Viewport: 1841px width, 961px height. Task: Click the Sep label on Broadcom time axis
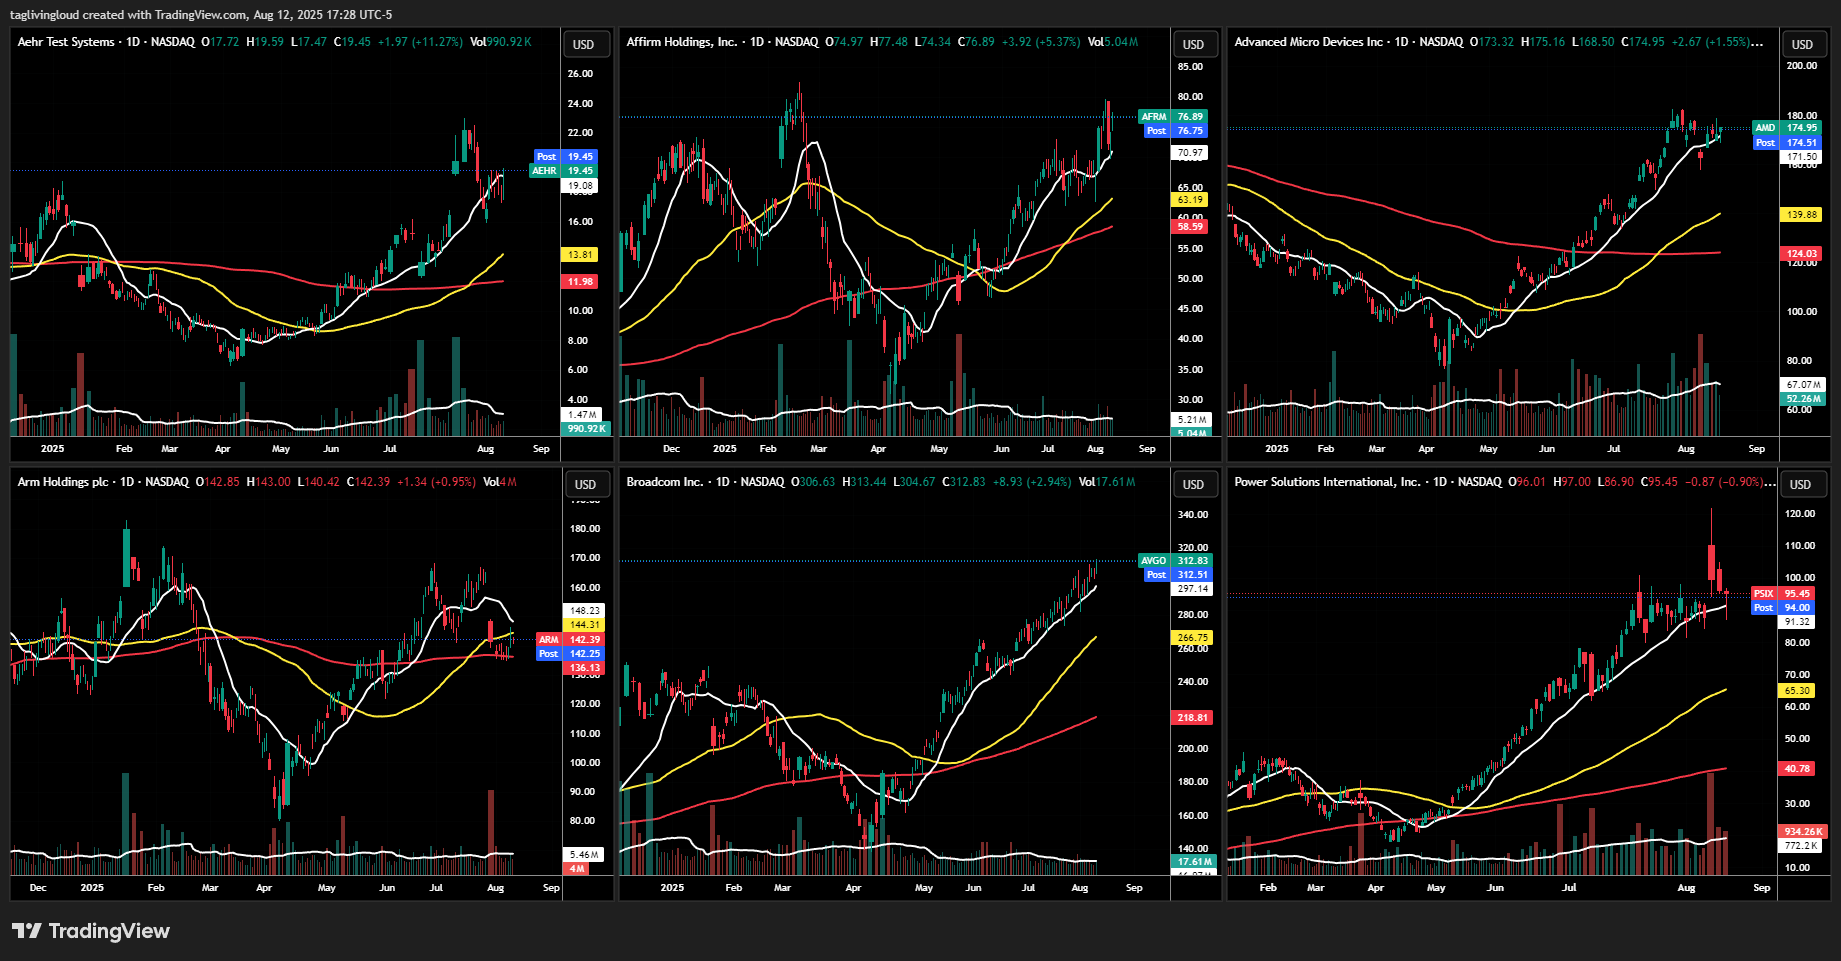tap(1134, 888)
